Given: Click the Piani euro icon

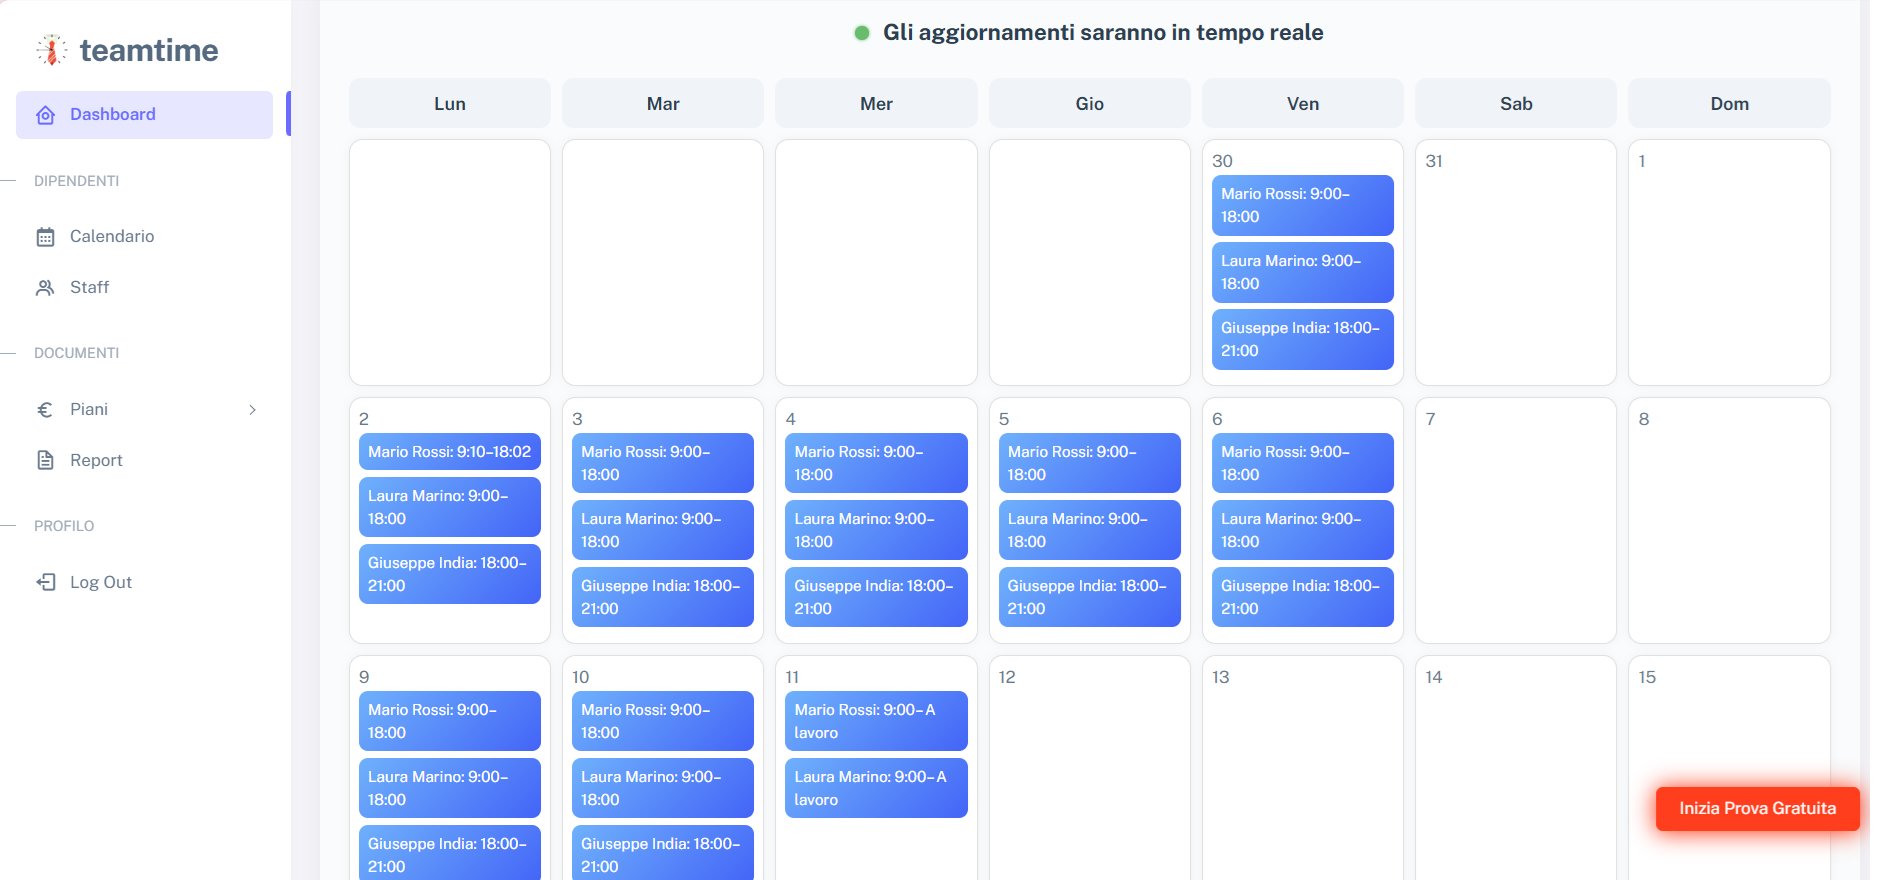Looking at the screenshot, I should click(45, 410).
